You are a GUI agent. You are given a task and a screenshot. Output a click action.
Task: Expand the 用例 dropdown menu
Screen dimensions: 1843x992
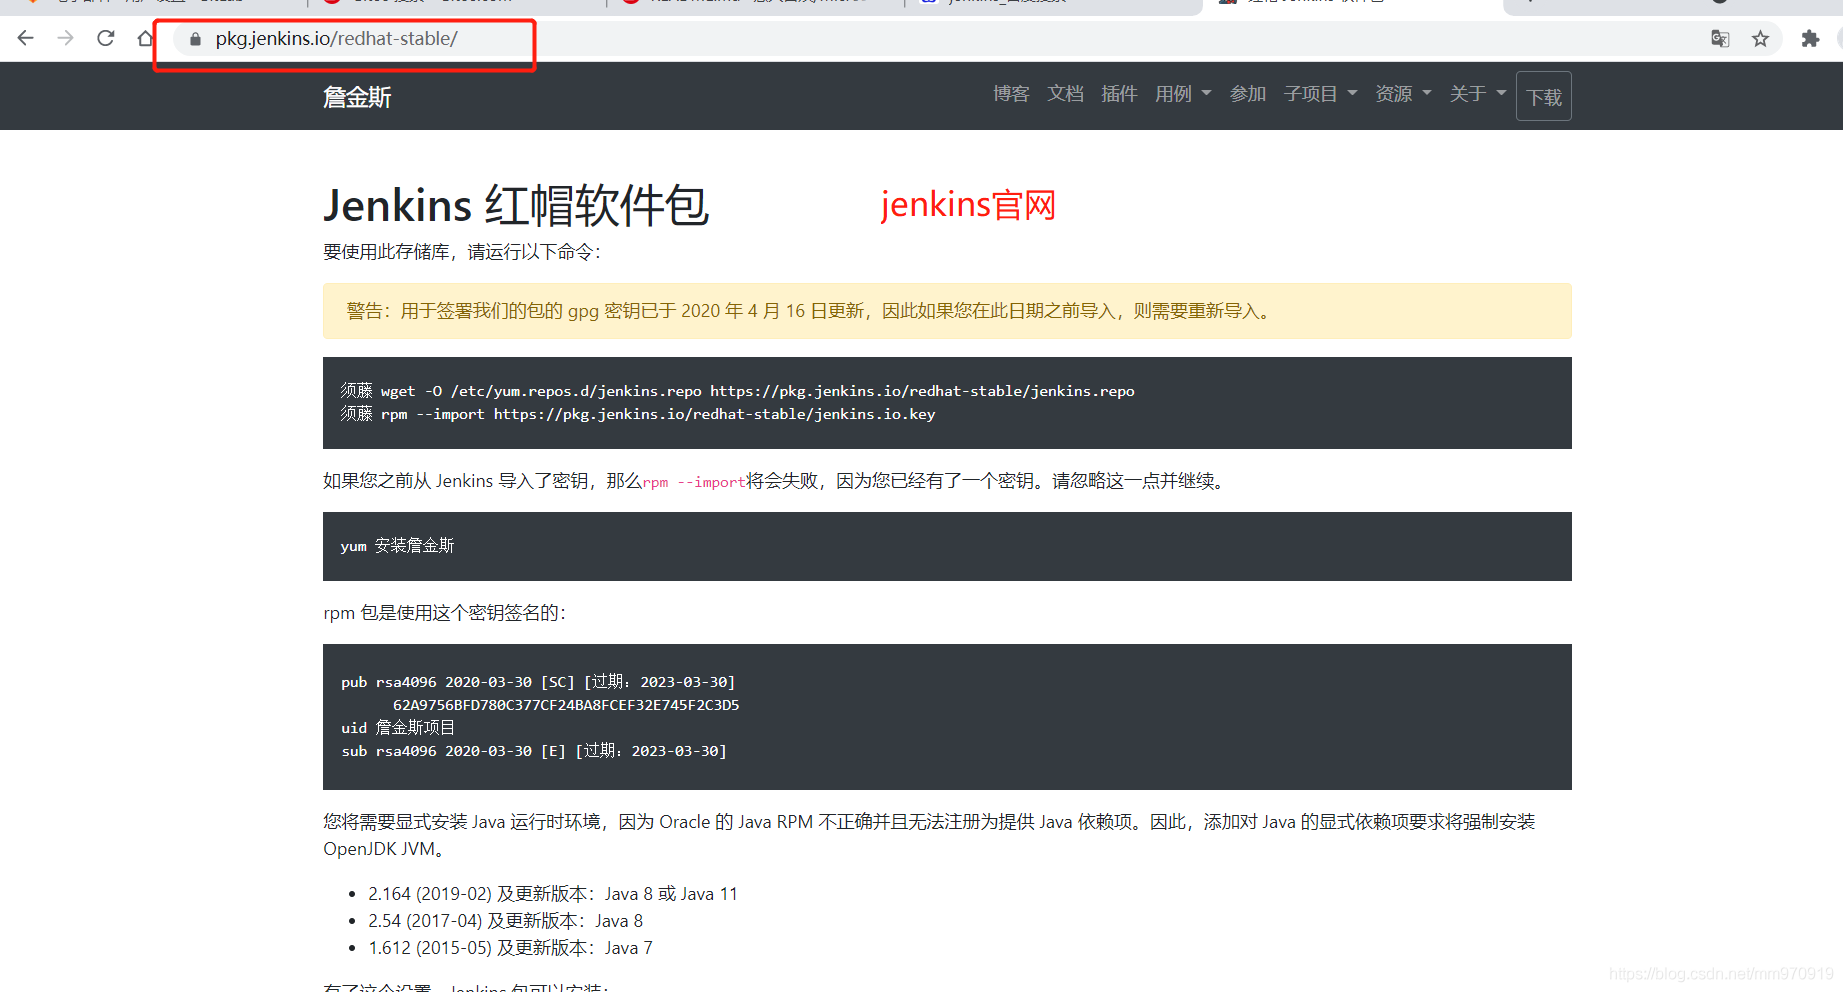pos(1183,94)
